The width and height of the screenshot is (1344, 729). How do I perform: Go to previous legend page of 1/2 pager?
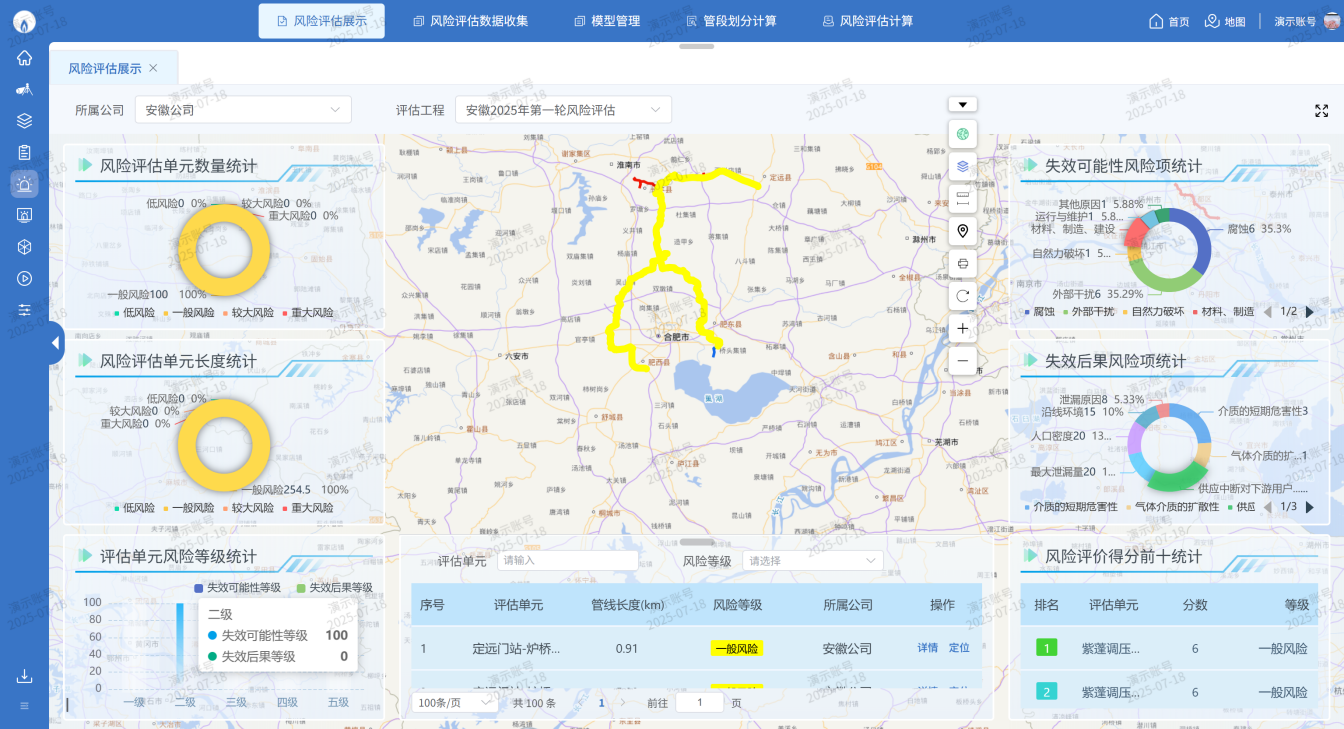tap(1268, 312)
